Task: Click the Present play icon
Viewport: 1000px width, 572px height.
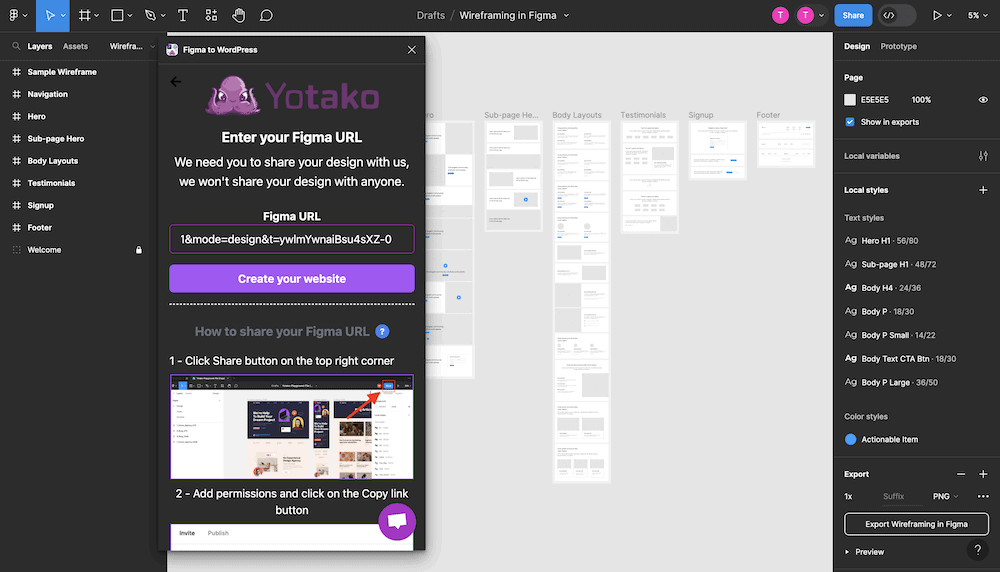Action: pyautogui.click(x=936, y=15)
